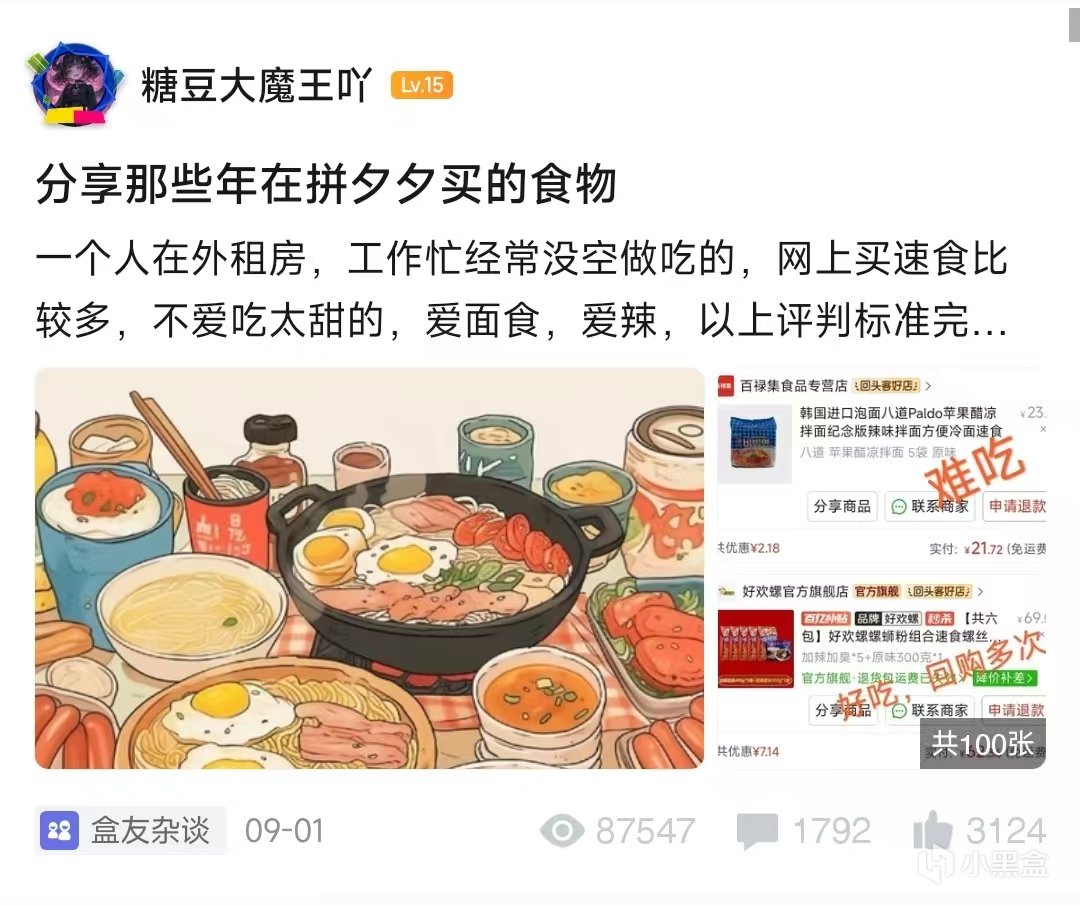View all photos via 共100张 badge
This screenshot has height=906, width=1080.
pos(983,744)
